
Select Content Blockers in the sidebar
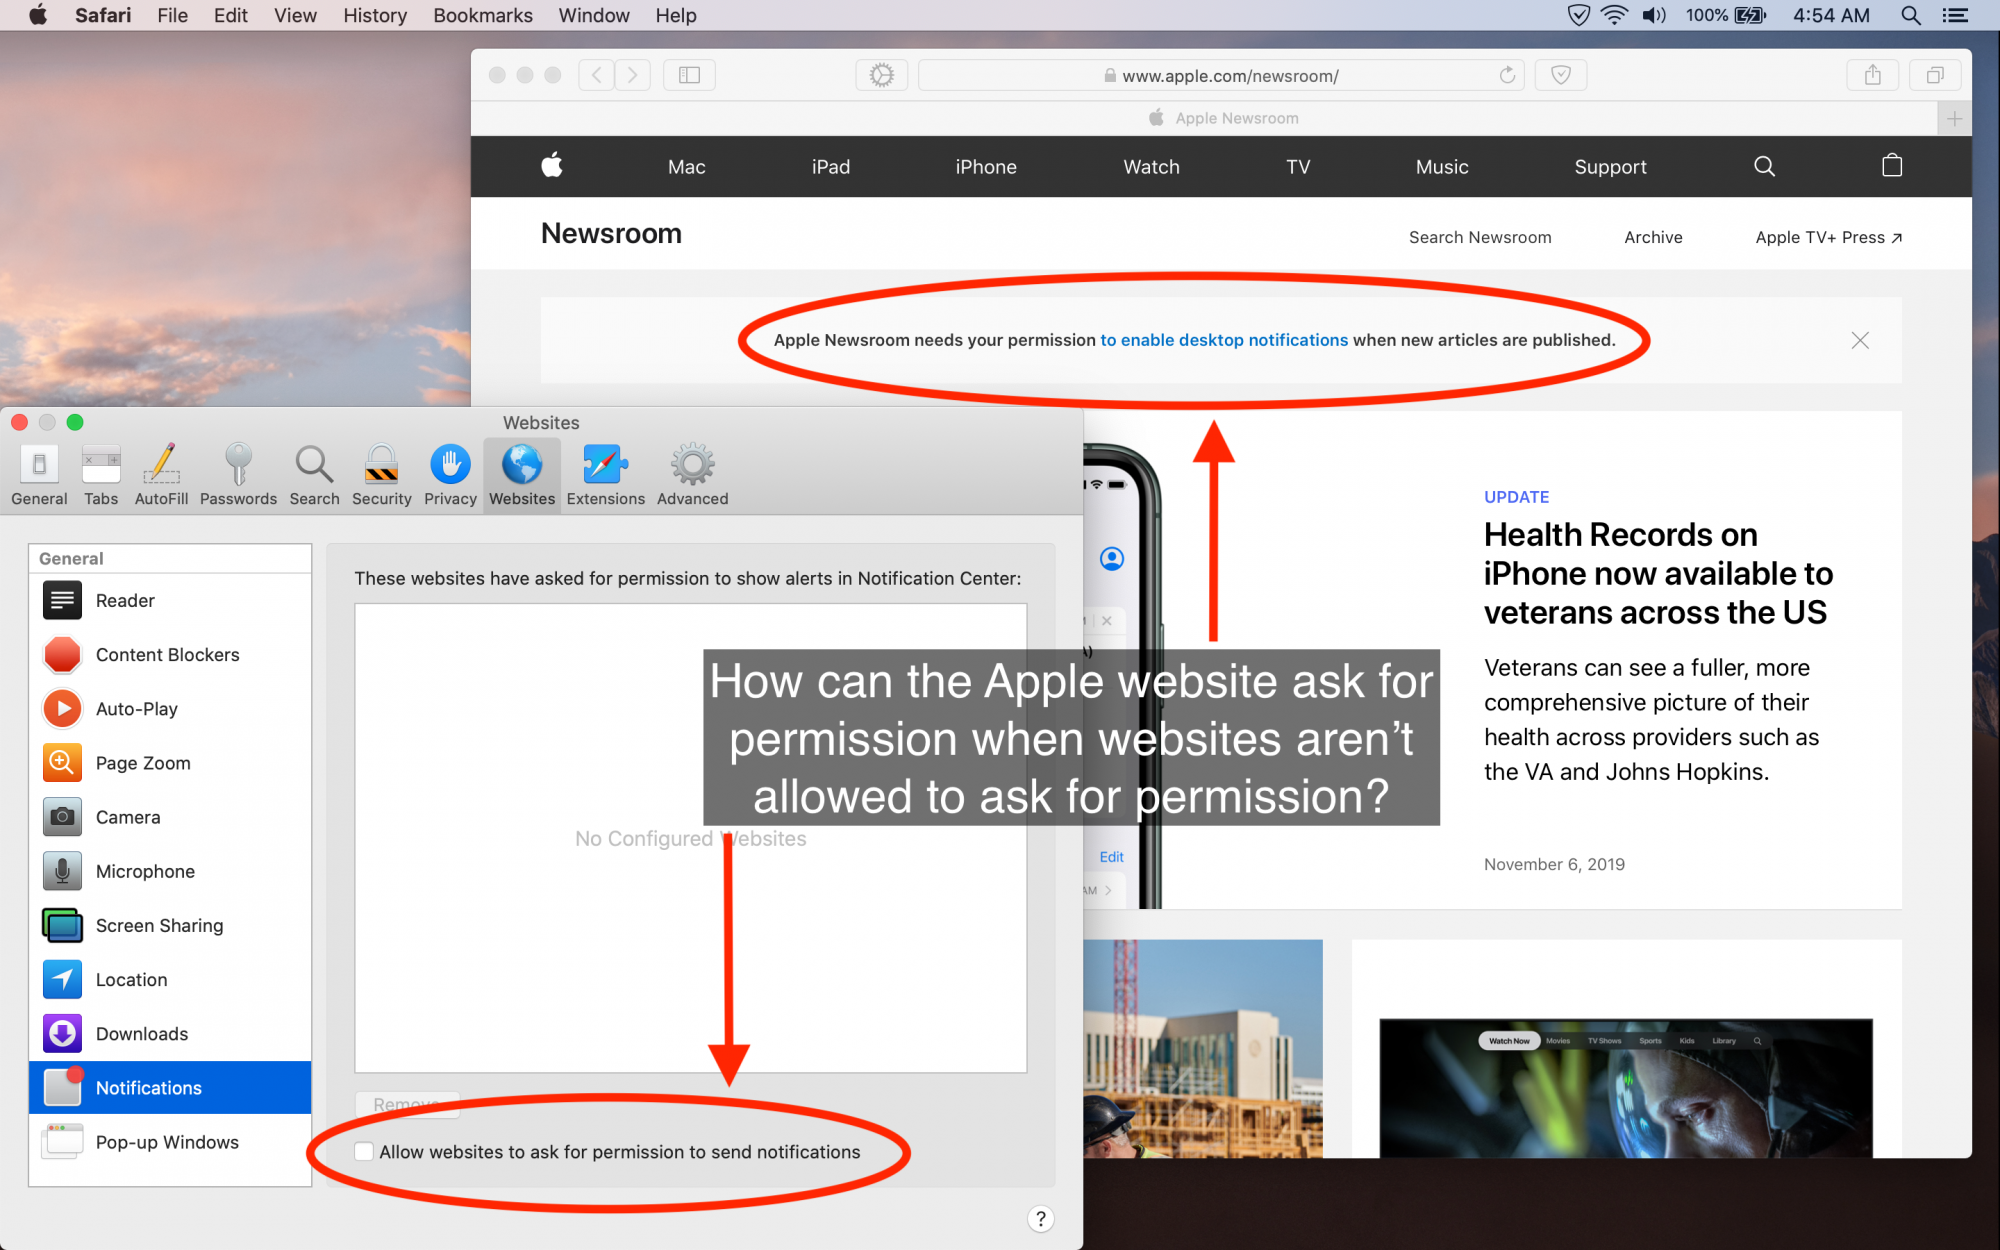click(x=167, y=655)
